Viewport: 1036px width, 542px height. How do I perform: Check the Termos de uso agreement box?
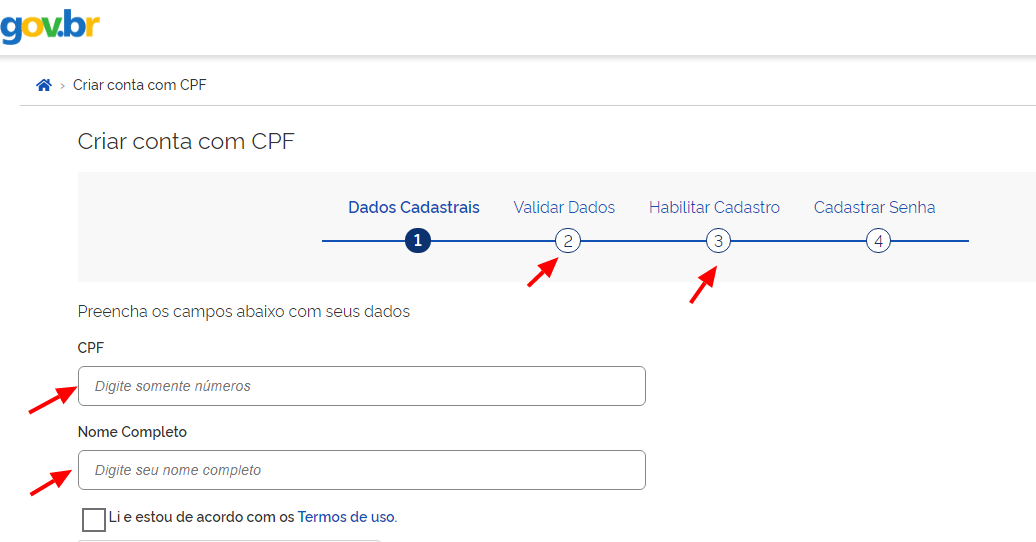(x=94, y=520)
